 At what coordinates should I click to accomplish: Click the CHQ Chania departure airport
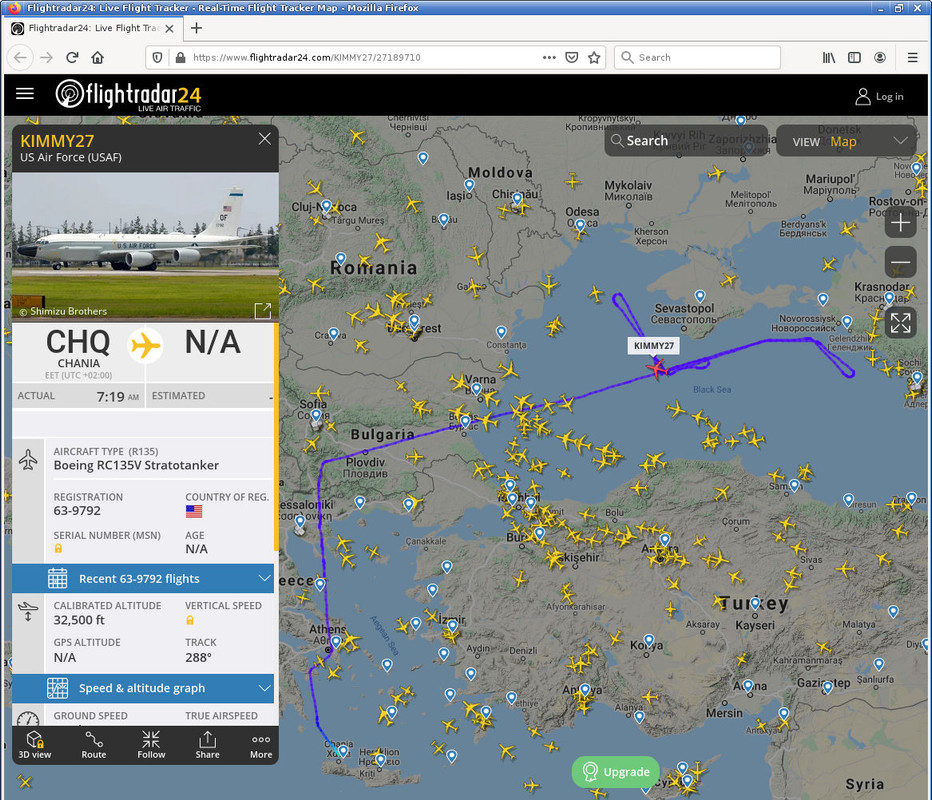78,351
